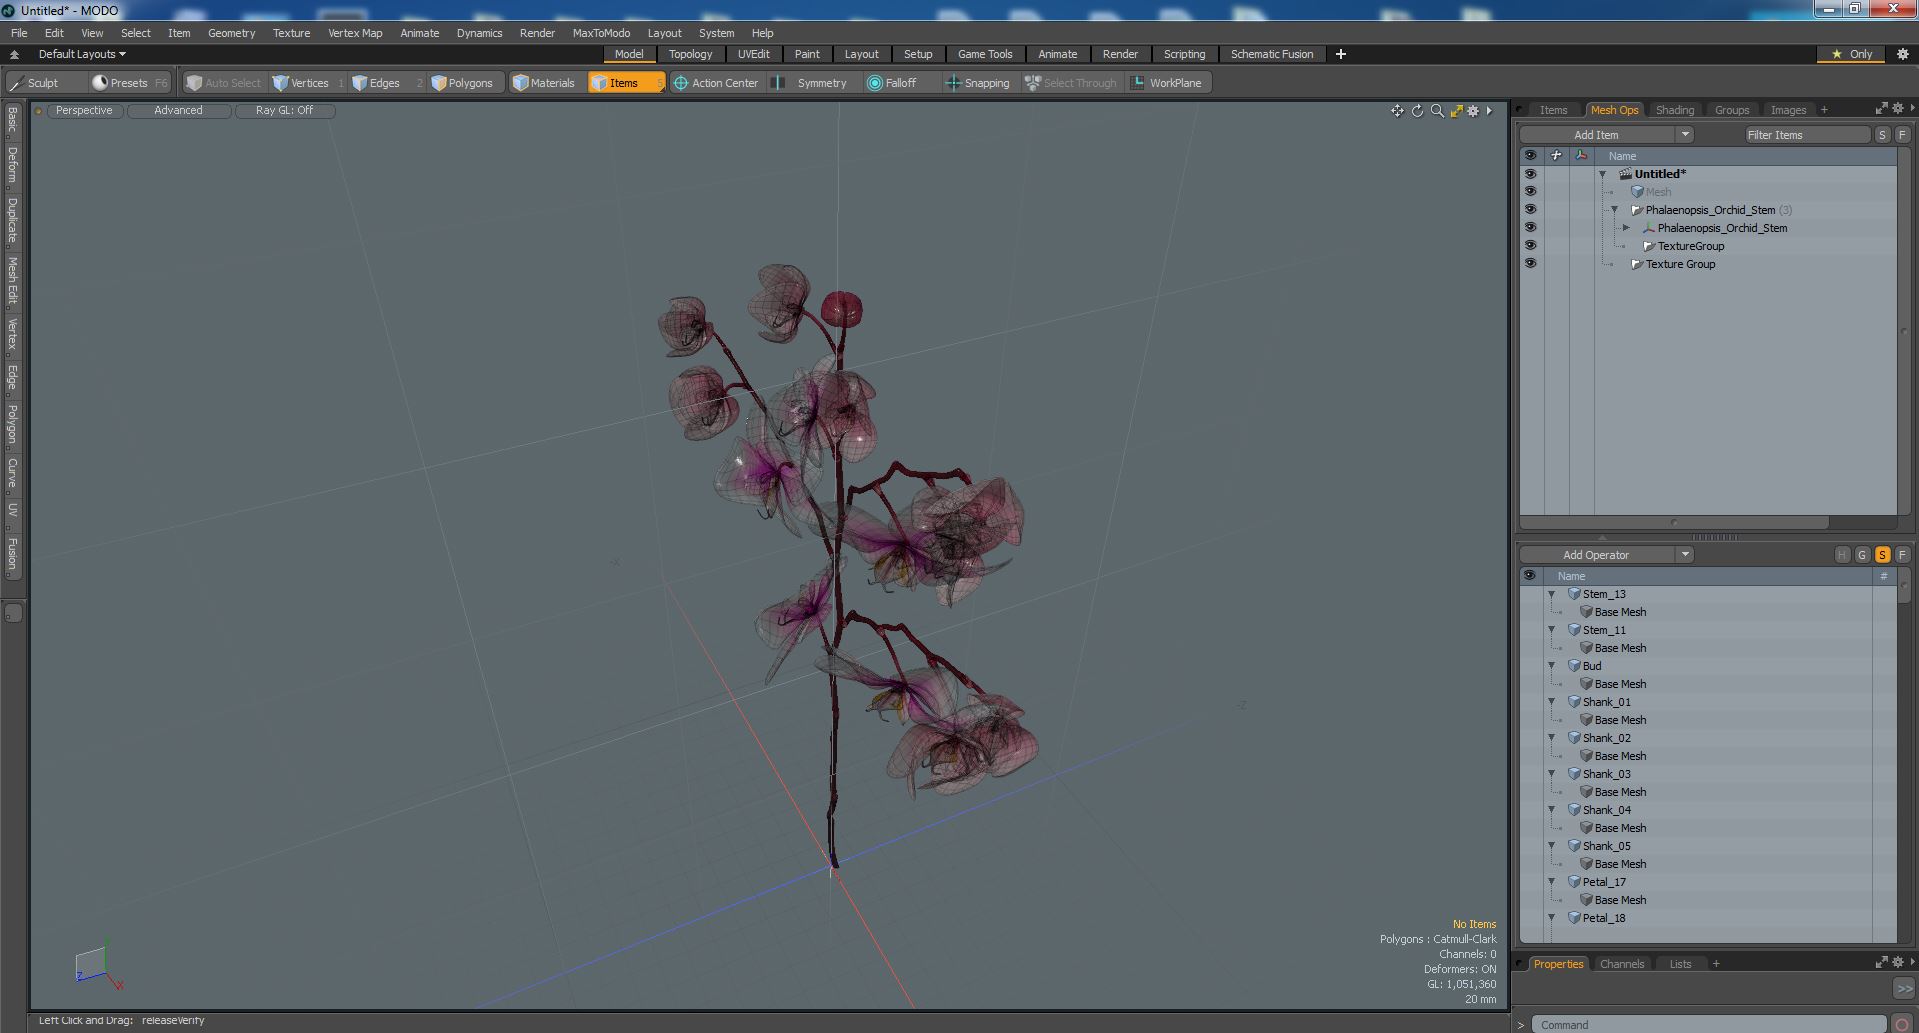The height and width of the screenshot is (1033, 1919).
Task: Open layout settings gear at top right
Action: pyautogui.click(x=1902, y=54)
